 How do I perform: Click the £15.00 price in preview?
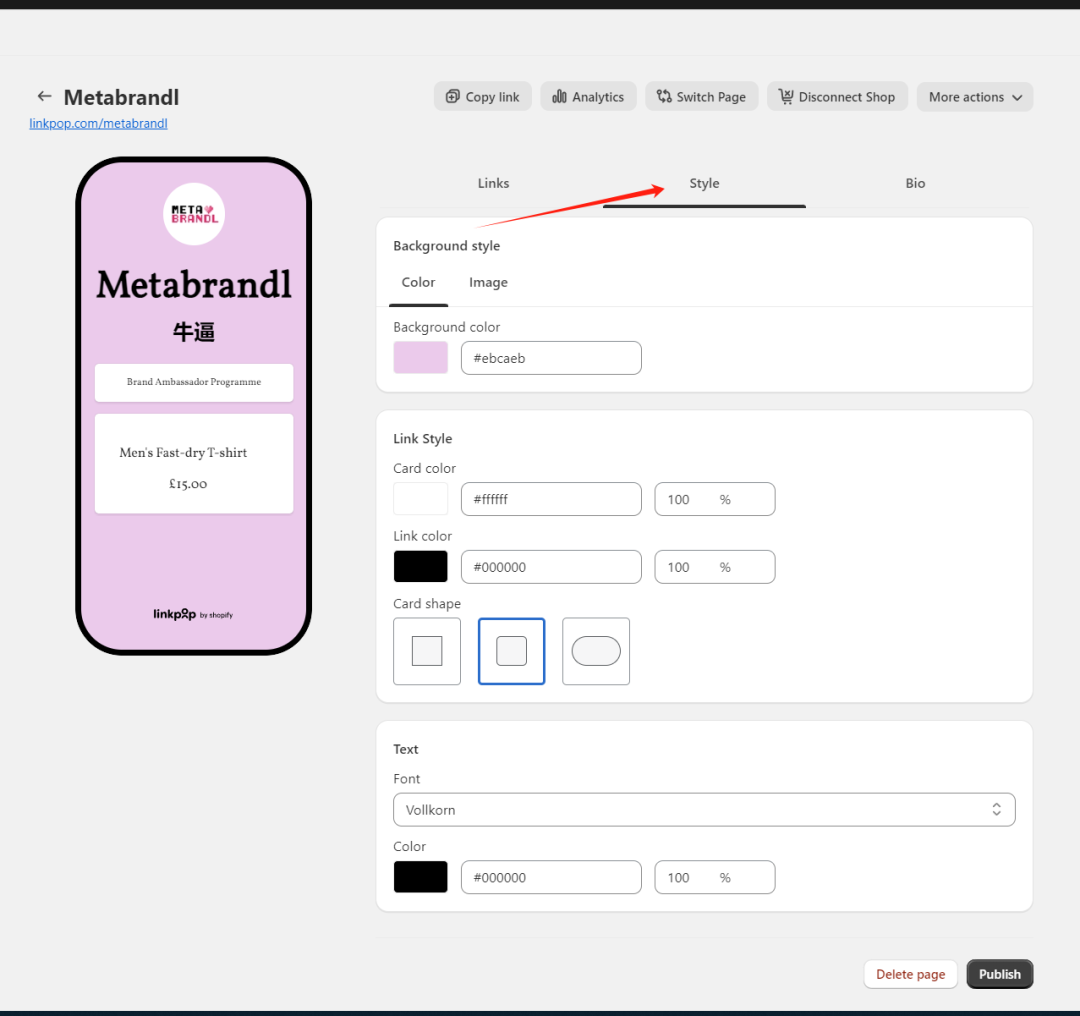click(x=188, y=484)
